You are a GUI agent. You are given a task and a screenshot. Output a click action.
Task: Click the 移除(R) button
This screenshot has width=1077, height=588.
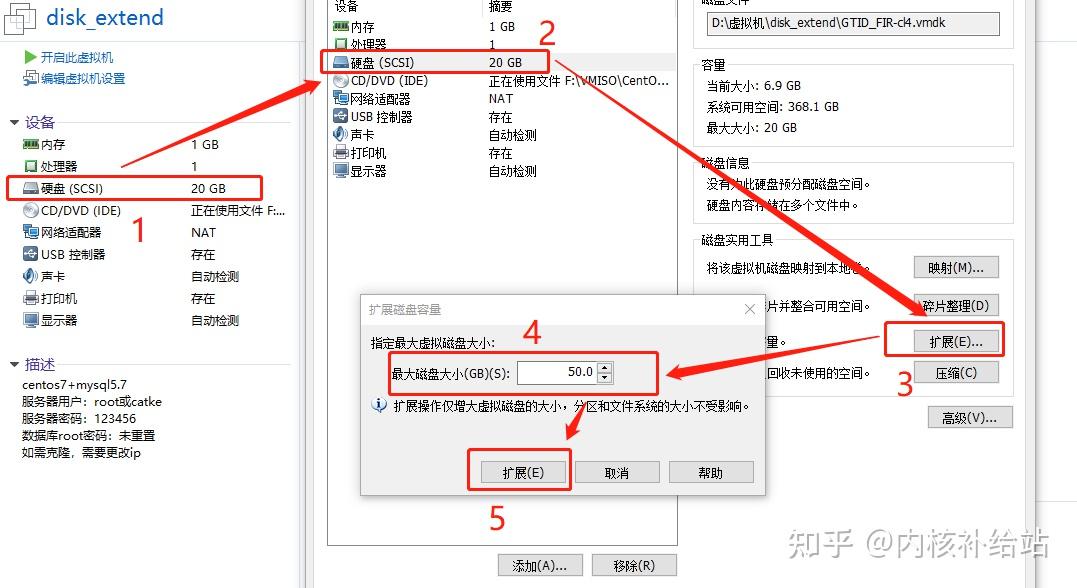coord(634,565)
